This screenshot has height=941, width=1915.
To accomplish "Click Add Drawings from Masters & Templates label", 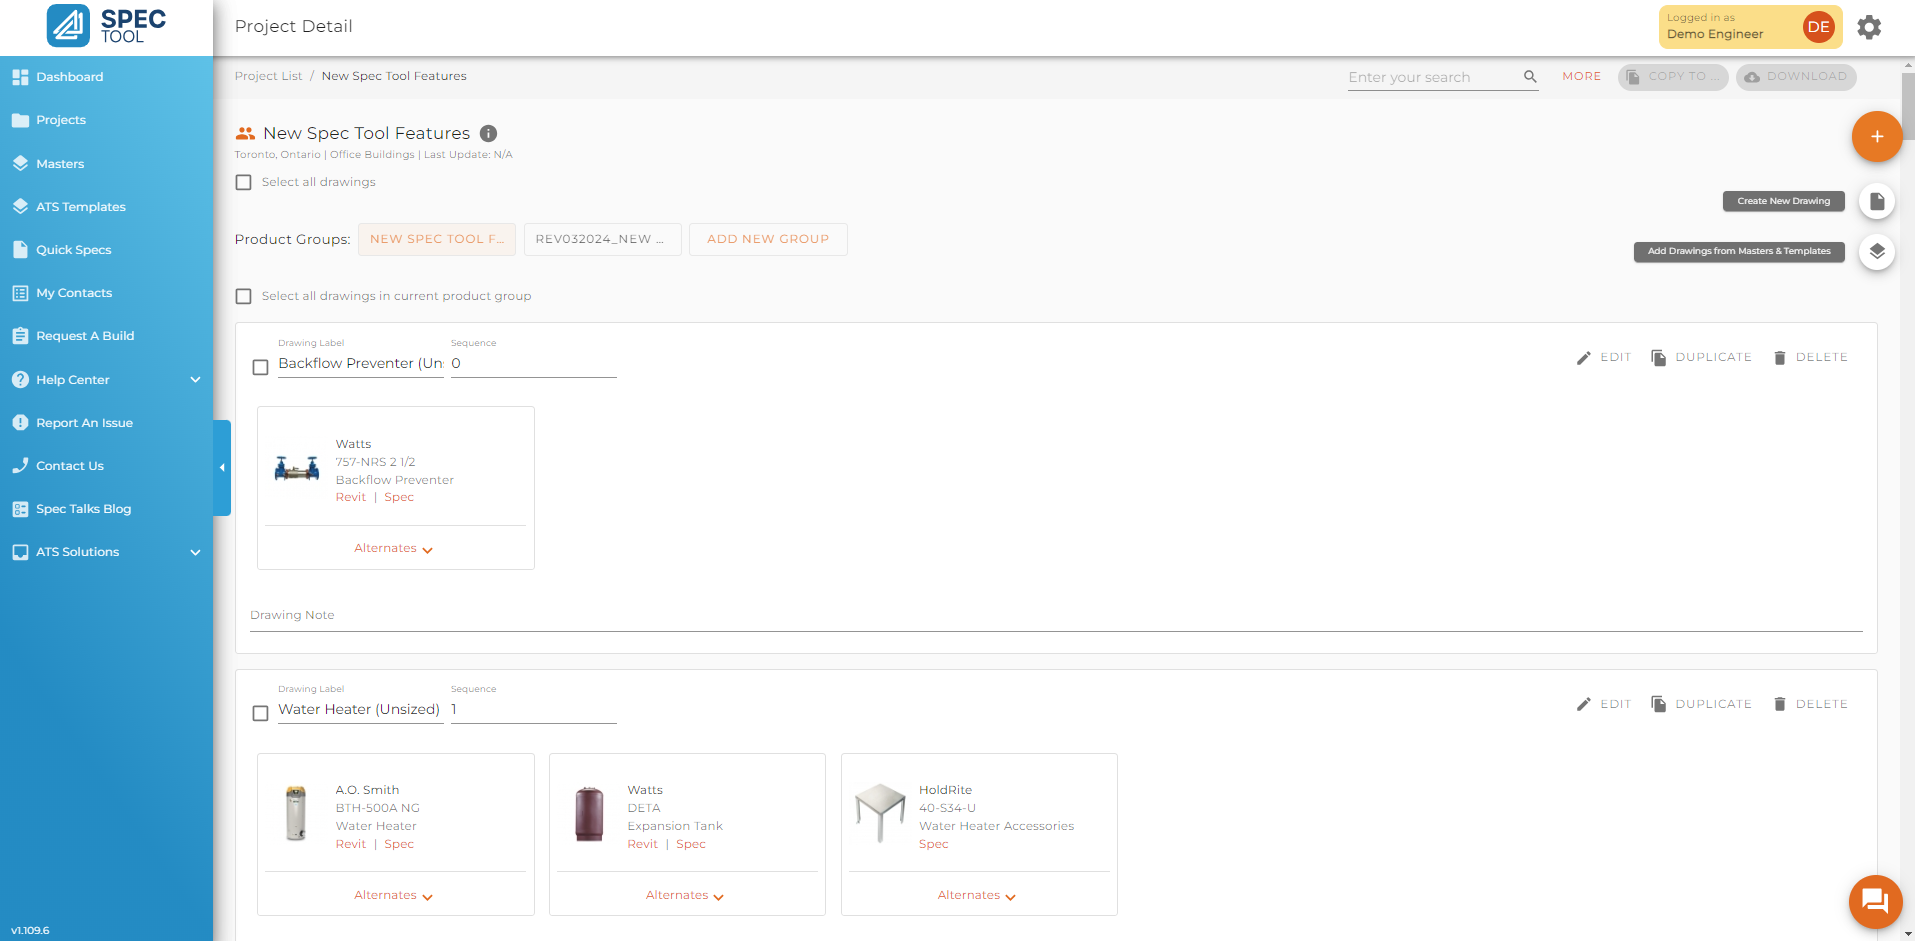I will point(1739,251).
